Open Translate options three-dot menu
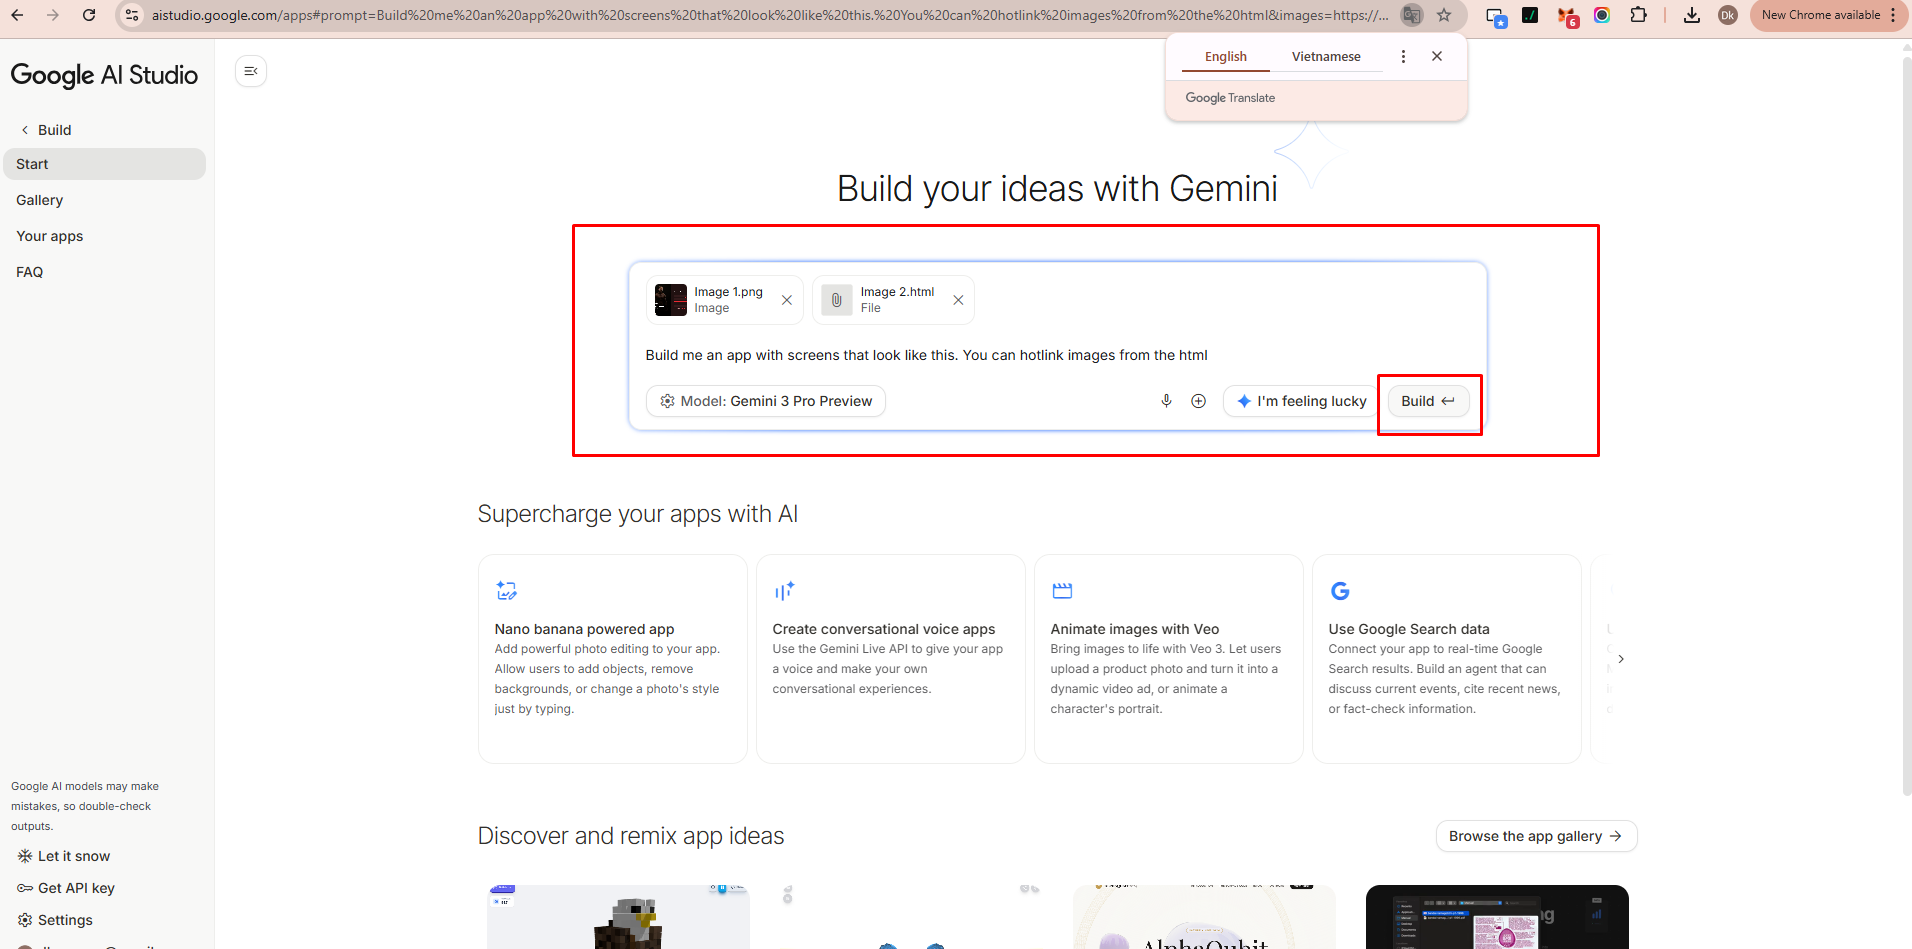Screen dimensions: 1912x949 1403,56
